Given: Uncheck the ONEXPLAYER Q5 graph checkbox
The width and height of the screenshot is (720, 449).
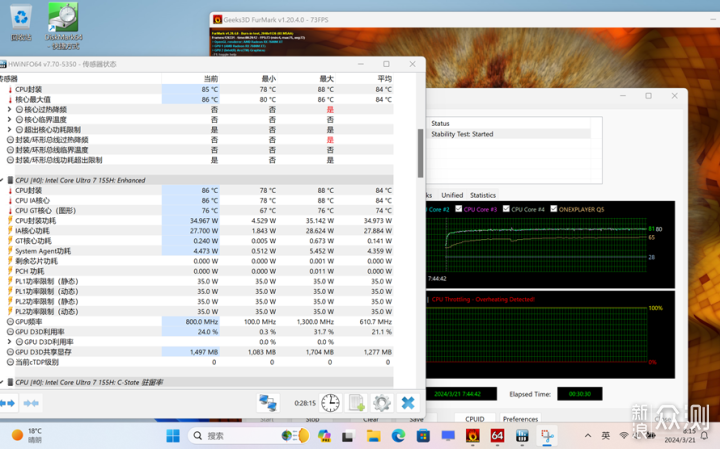Looking at the screenshot, I should pos(554,209).
